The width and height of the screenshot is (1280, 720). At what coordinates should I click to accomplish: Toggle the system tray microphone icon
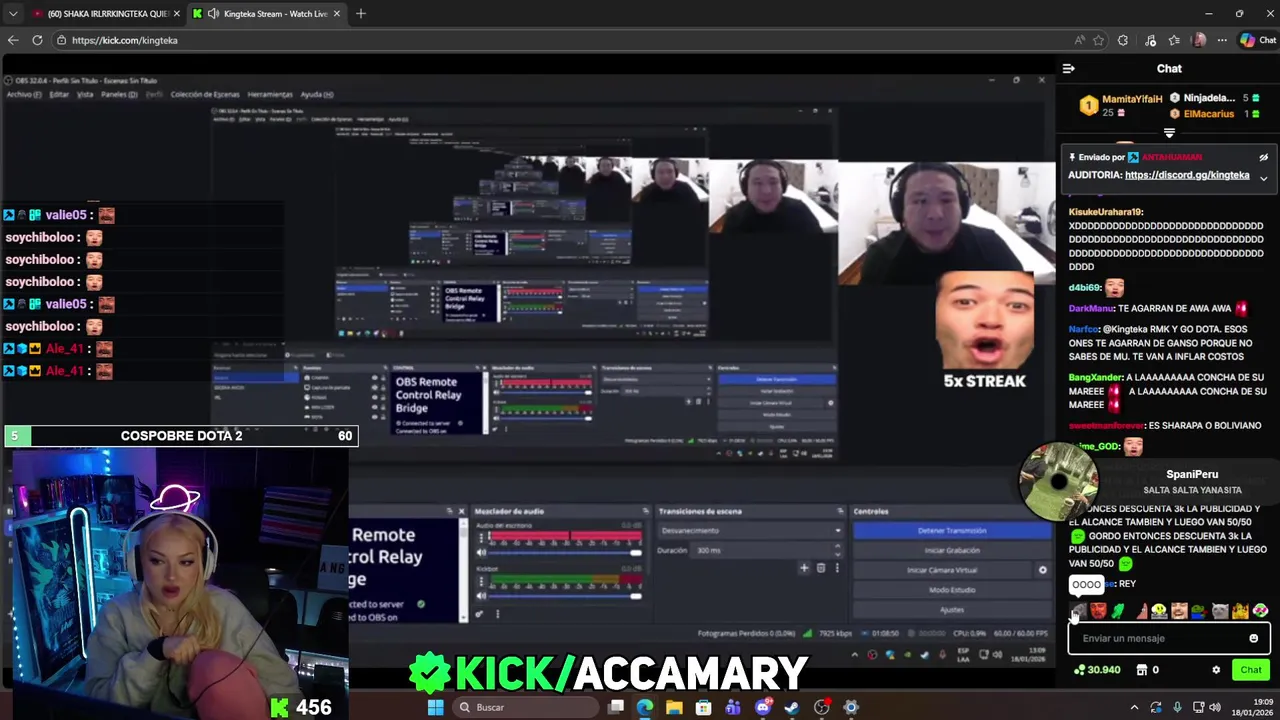pyautogui.click(x=1178, y=707)
